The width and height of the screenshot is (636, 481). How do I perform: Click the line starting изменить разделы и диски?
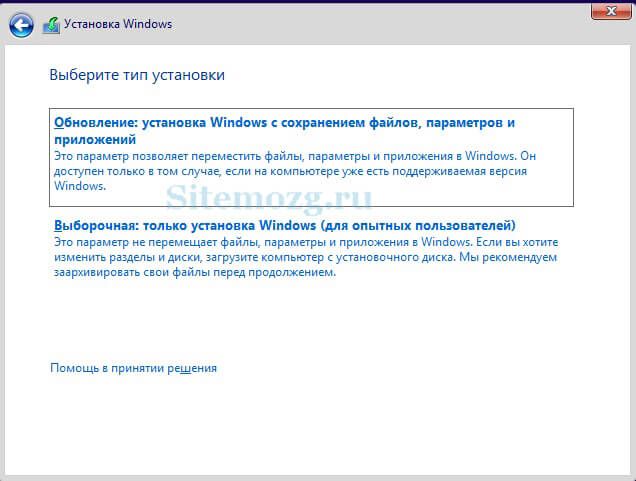click(x=305, y=257)
